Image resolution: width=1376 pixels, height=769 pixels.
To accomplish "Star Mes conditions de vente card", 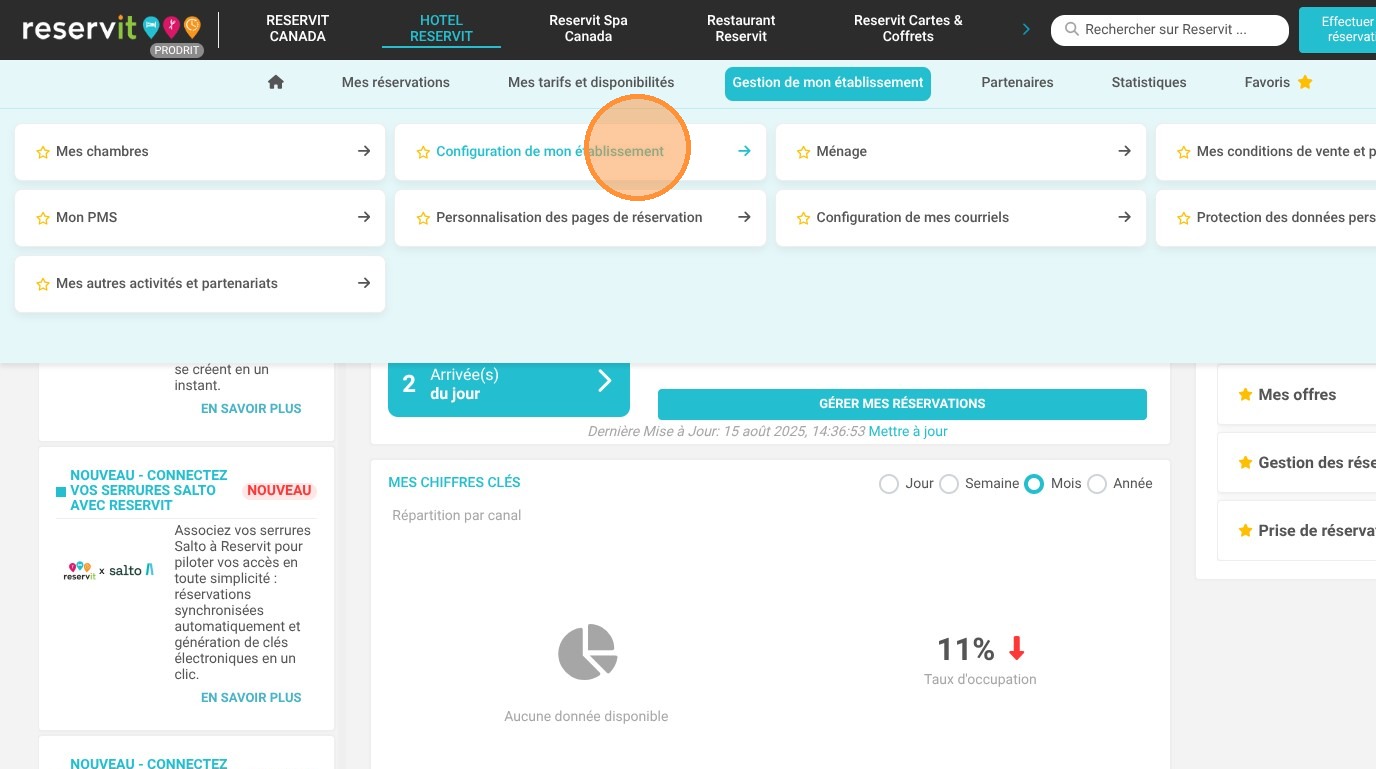I will pyautogui.click(x=1183, y=152).
